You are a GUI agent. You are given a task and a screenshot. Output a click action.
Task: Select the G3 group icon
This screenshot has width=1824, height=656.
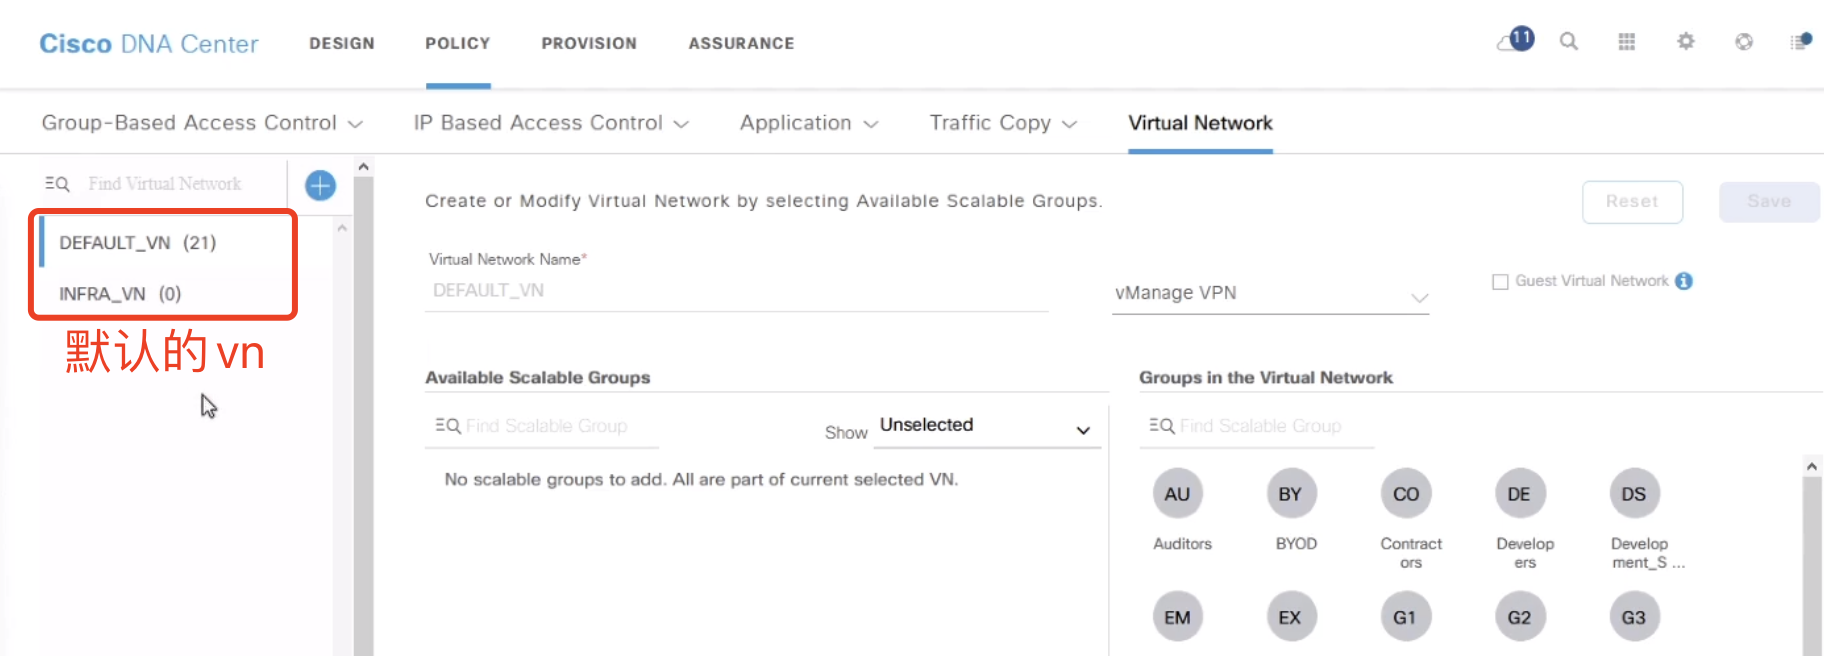1634,617
